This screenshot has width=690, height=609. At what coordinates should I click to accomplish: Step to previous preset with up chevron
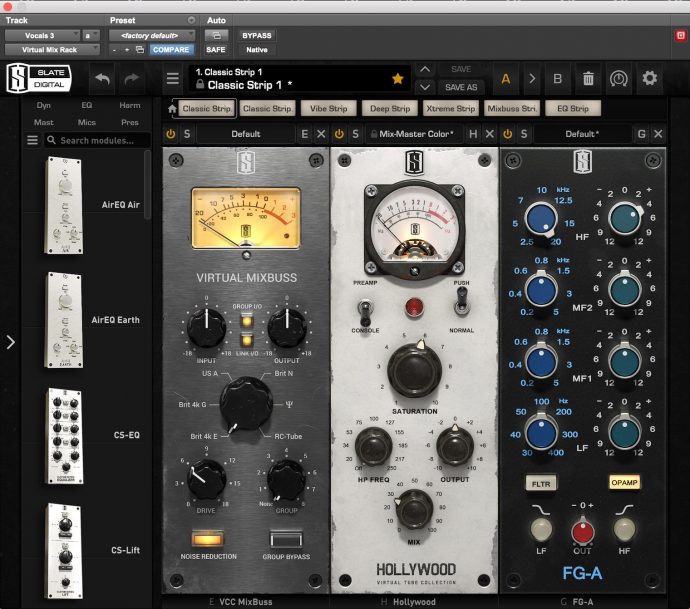tap(425, 70)
